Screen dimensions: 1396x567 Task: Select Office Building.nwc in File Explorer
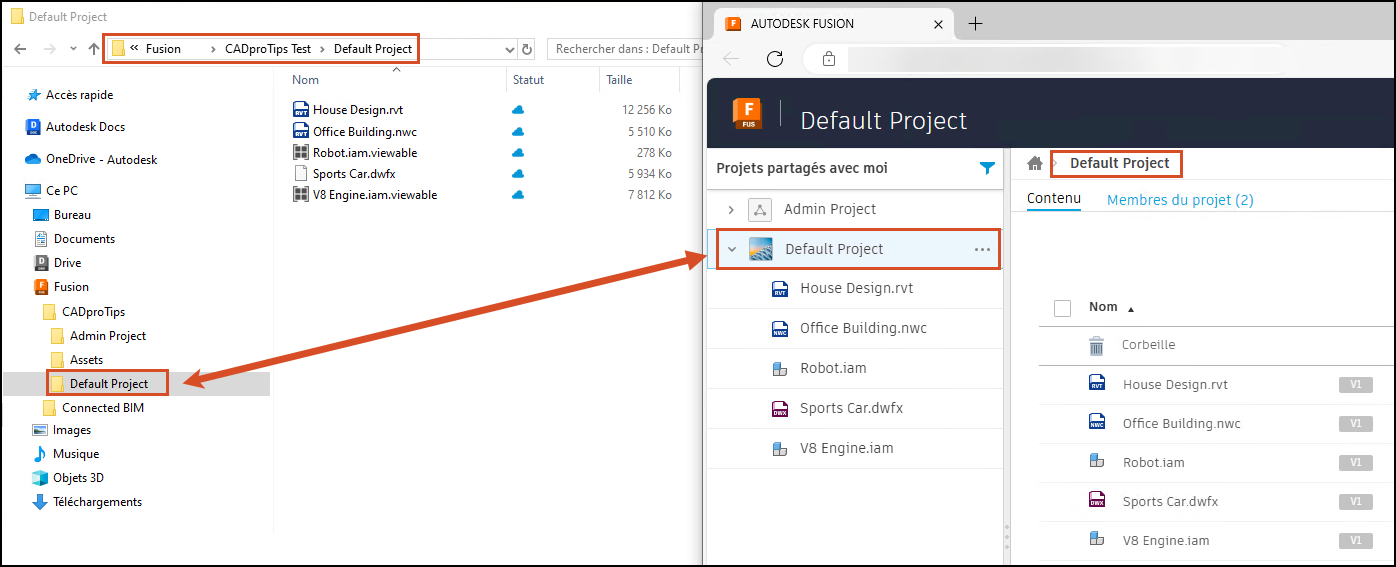pyautogui.click(x=365, y=131)
